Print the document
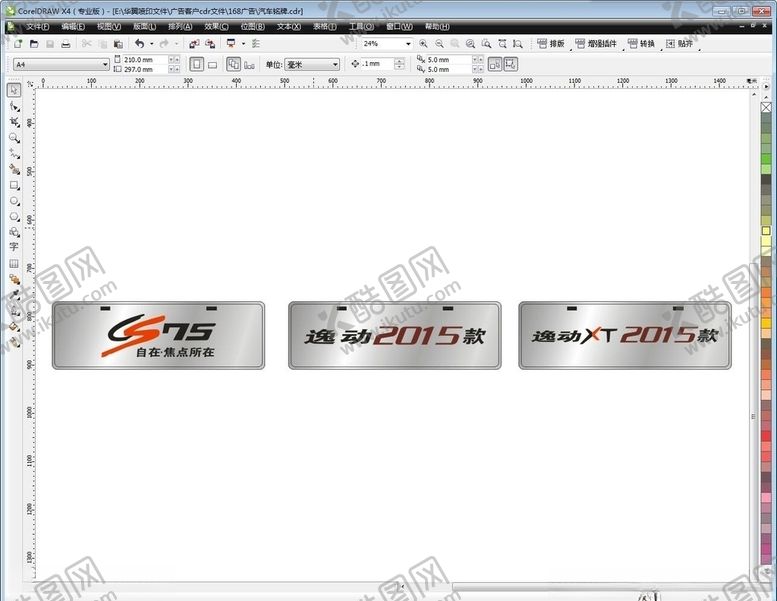The width and height of the screenshot is (777, 601). (65, 44)
